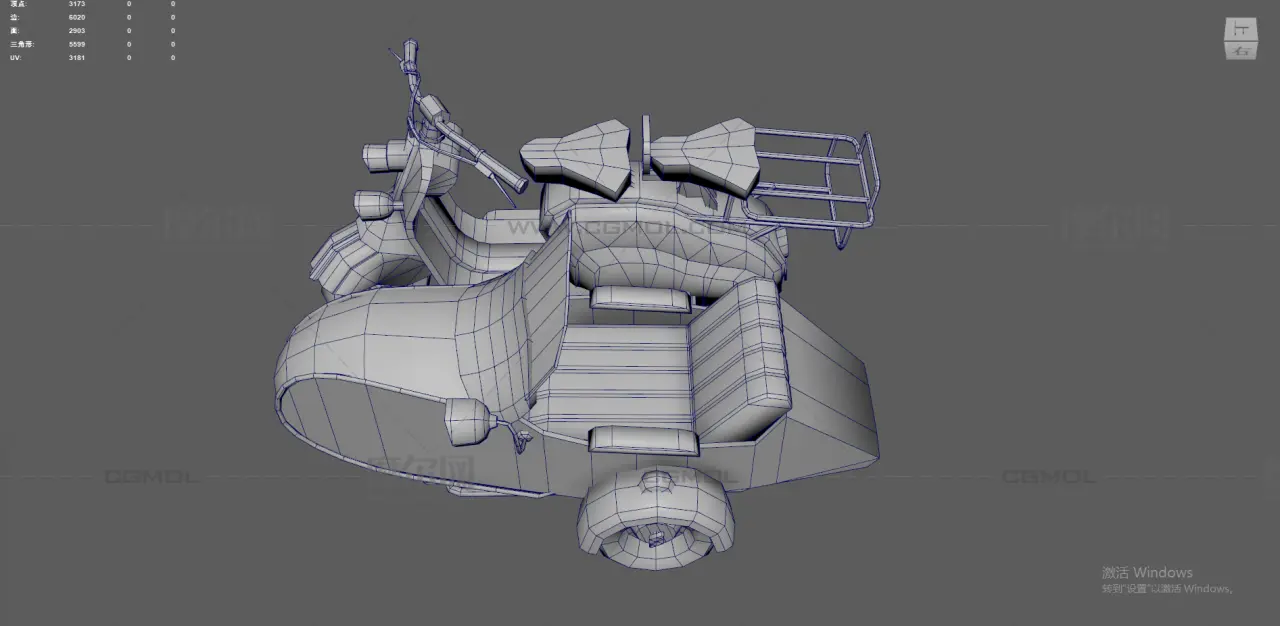Select the driver seat on the motorcycle
The image size is (1280, 626).
(x=577, y=155)
